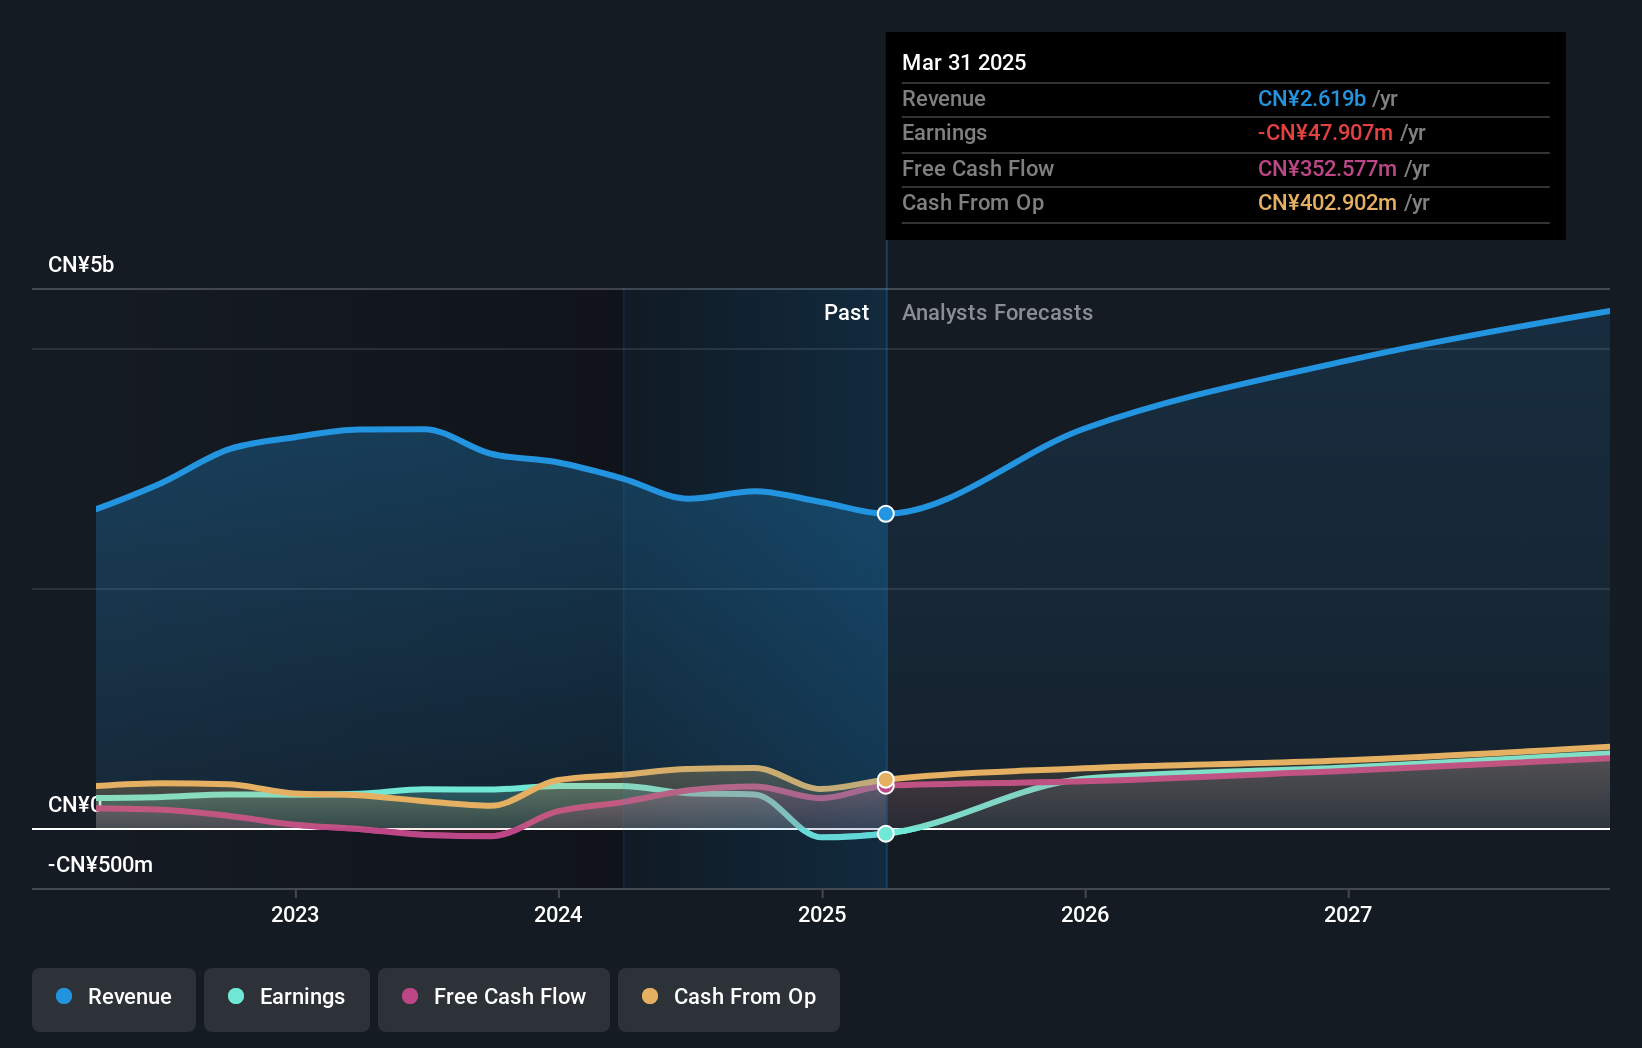Select the Revenue data point marker on chart
This screenshot has width=1642, height=1048.
(886, 514)
